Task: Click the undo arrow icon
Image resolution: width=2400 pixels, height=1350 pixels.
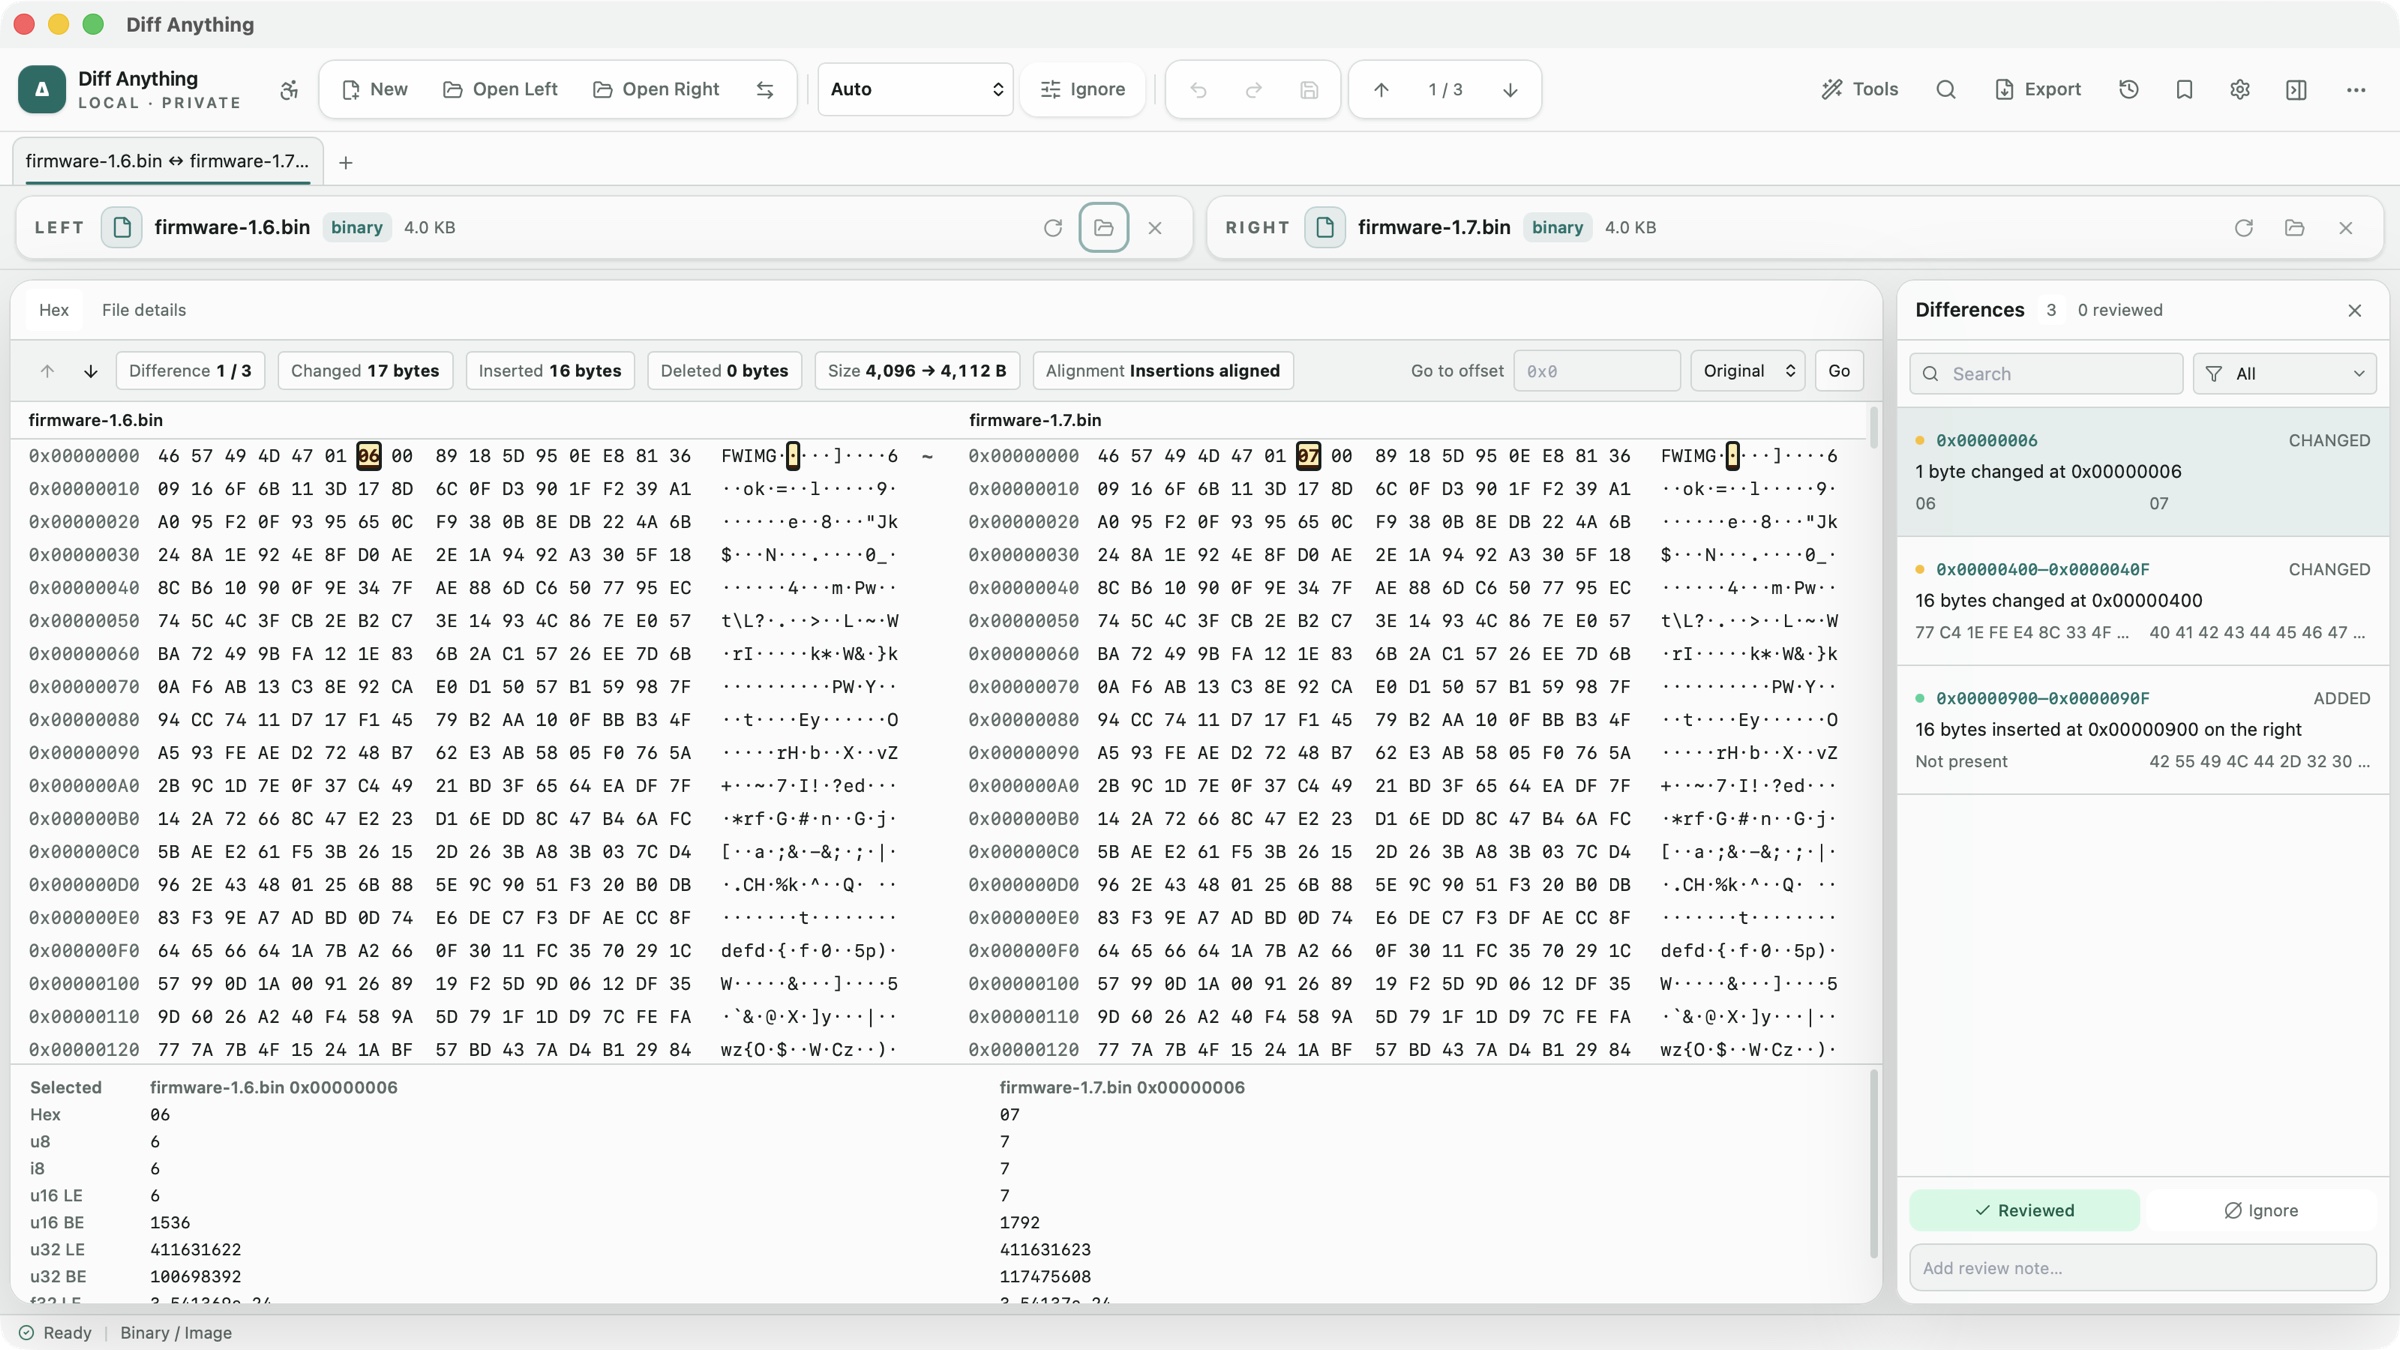Action: click(x=1198, y=90)
